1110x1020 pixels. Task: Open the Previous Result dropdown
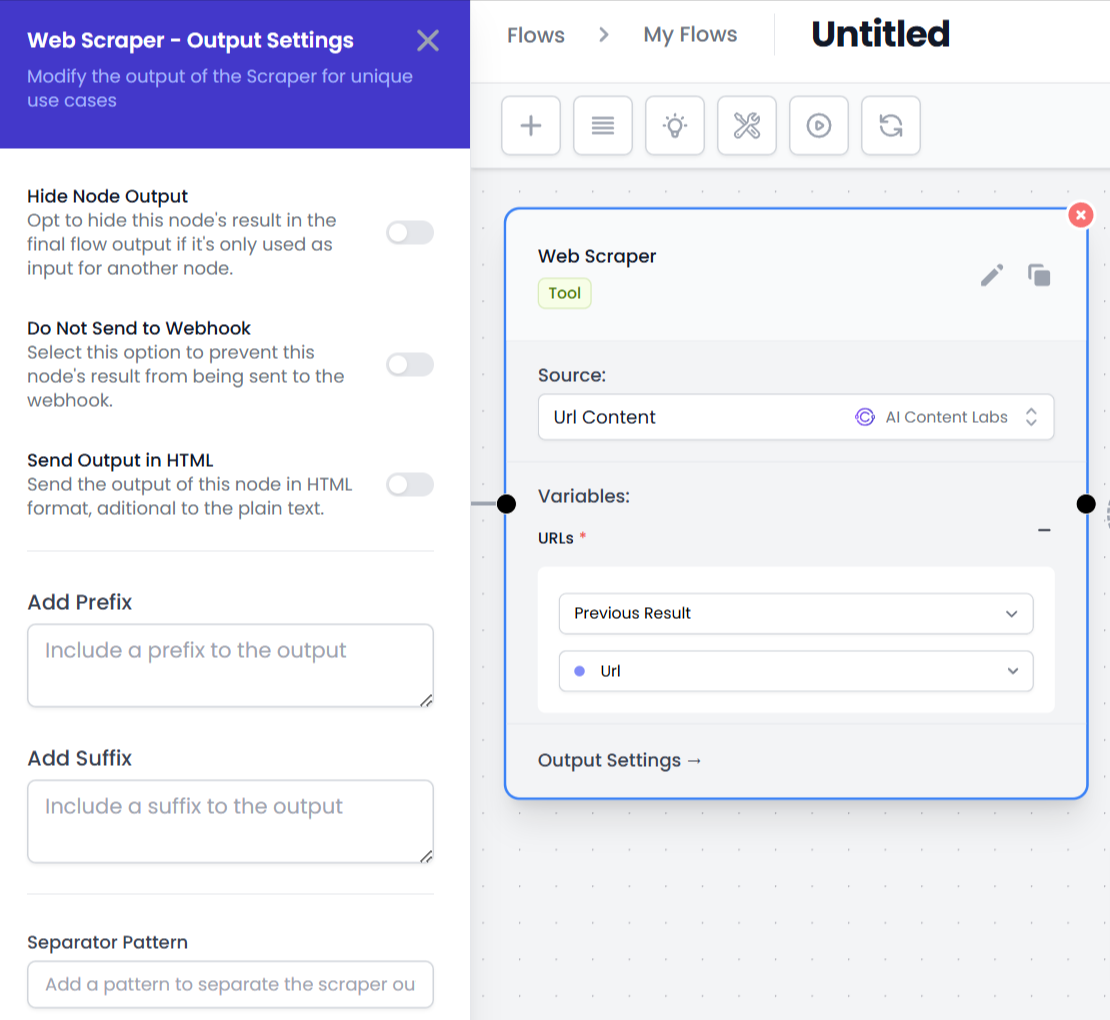pos(796,613)
